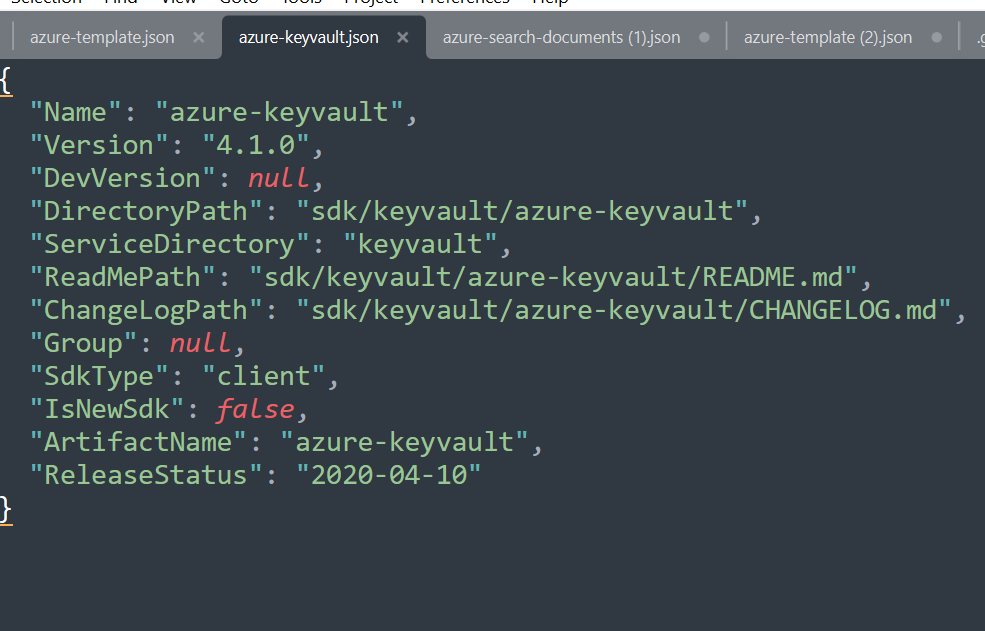This screenshot has width=985, height=631.
Task: Click the "Group" key
Action: pyautogui.click(x=84, y=343)
